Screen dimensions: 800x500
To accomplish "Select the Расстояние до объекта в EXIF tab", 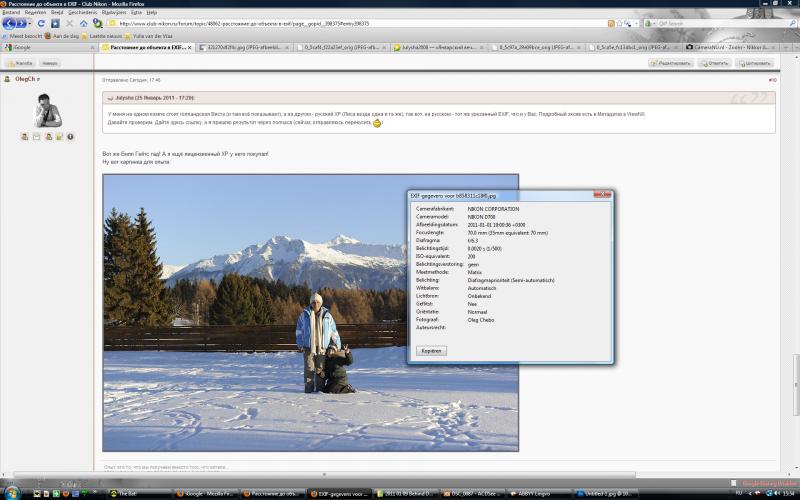I will tap(146, 47).
